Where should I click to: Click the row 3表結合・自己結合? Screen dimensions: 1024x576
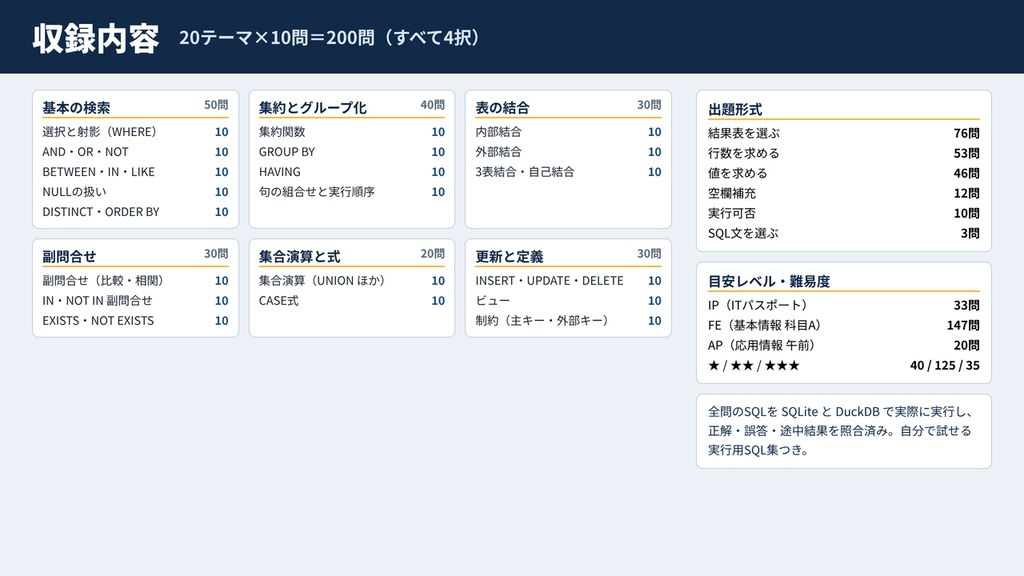tap(568, 172)
